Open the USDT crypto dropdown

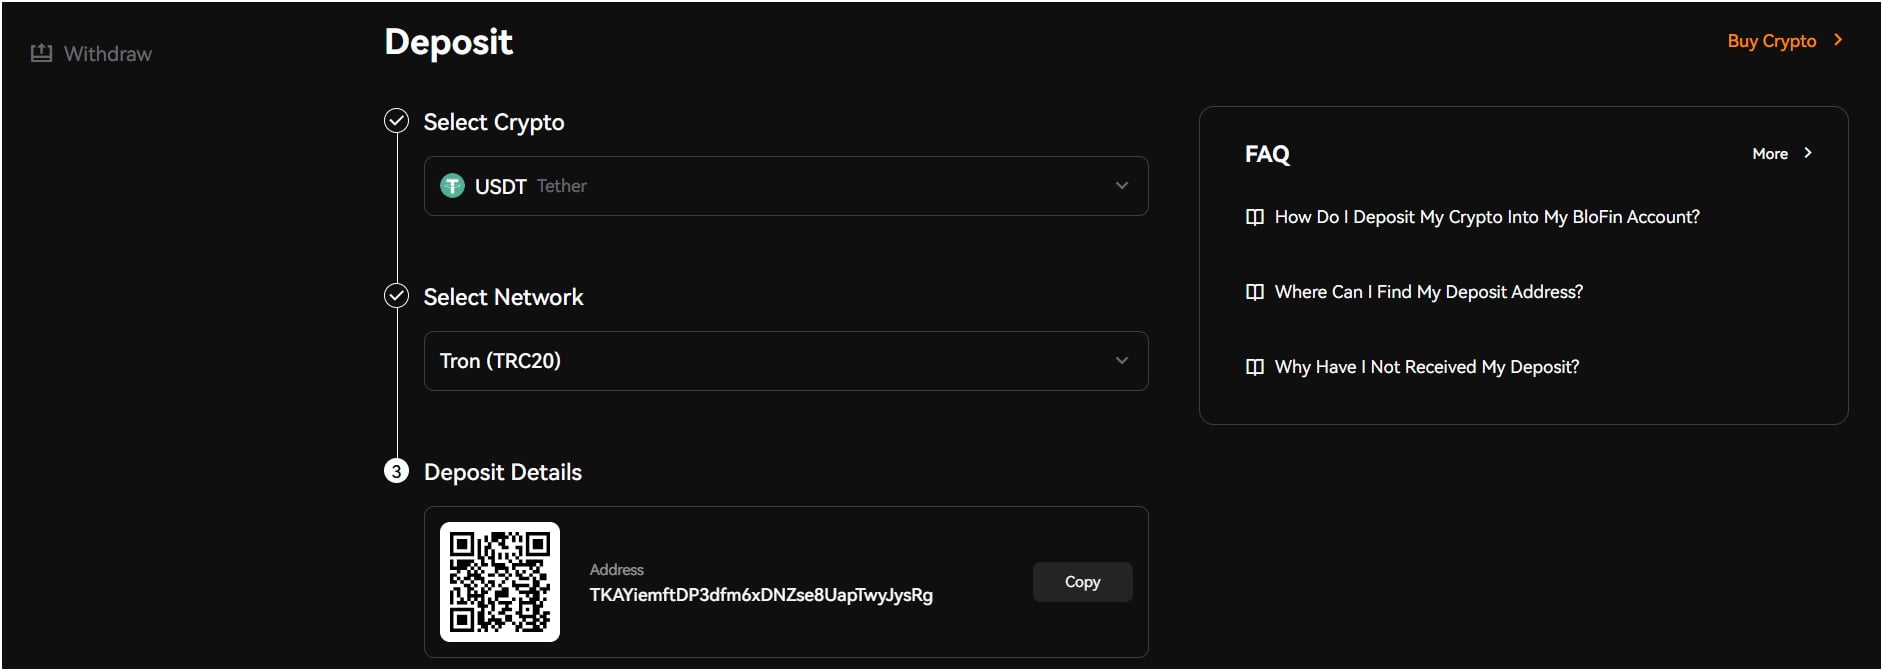(x=785, y=186)
